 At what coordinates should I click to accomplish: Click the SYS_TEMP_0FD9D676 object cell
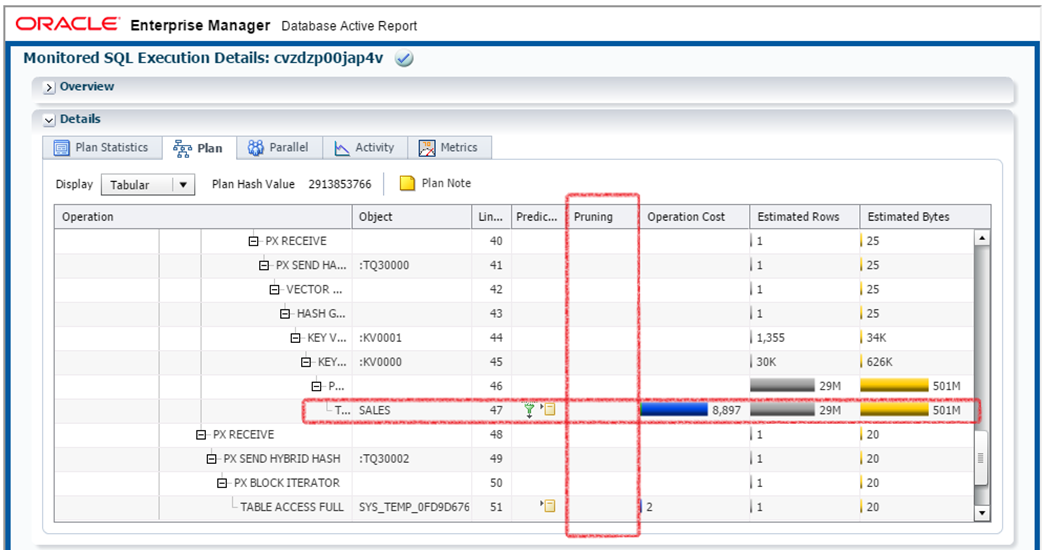414,507
